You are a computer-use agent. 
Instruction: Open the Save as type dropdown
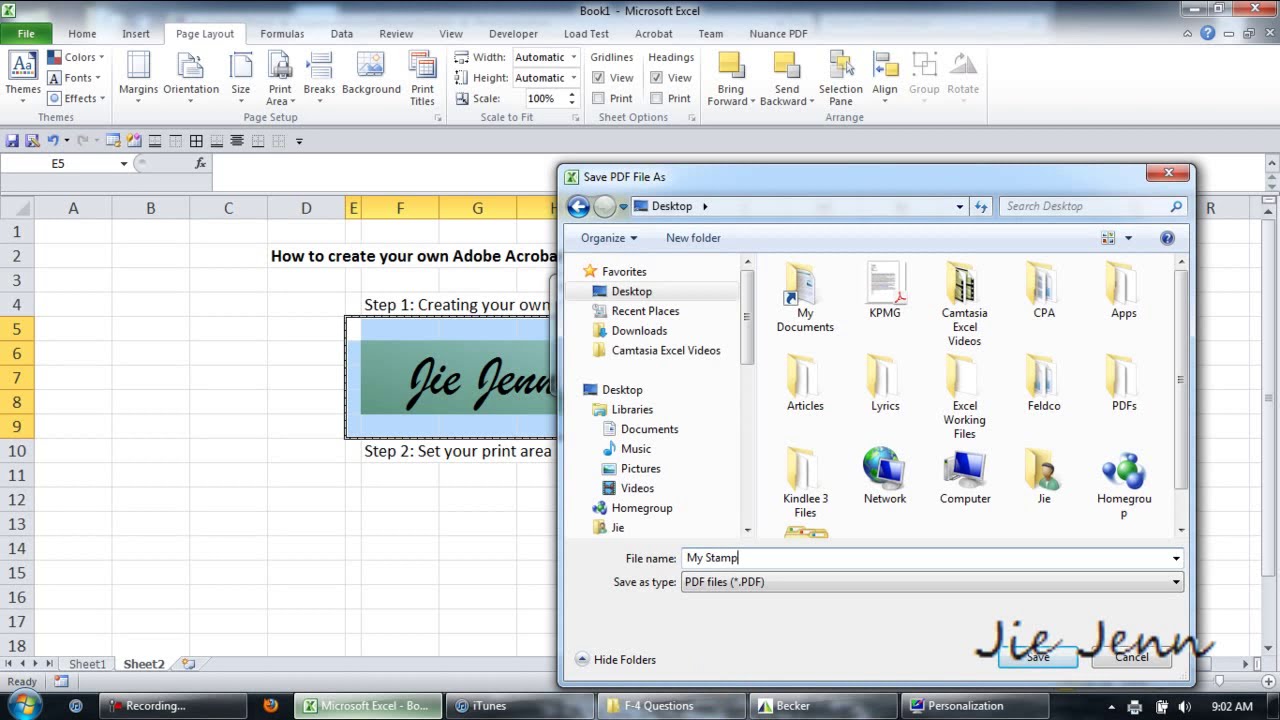pyautogui.click(x=932, y=582)
